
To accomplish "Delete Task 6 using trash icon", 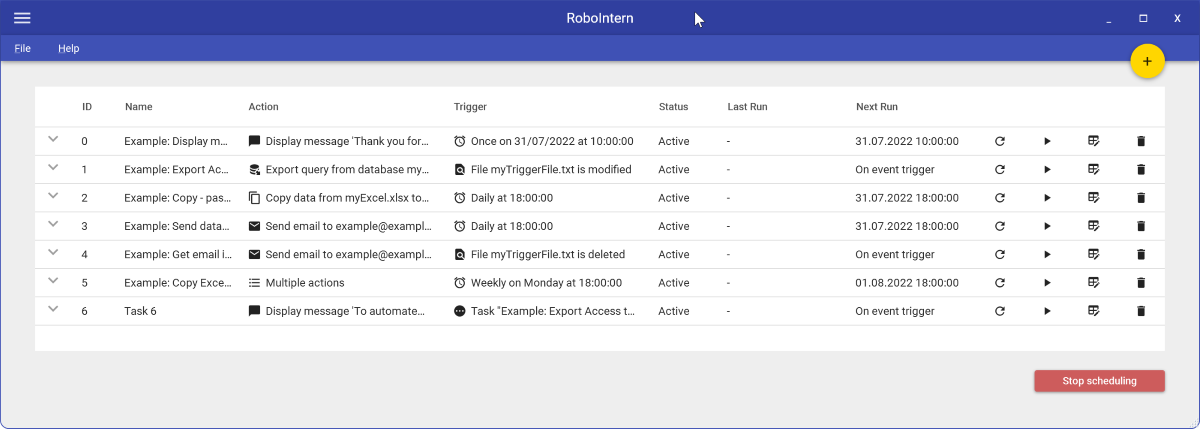I will pyautogui.click(x=1141, y=311).
